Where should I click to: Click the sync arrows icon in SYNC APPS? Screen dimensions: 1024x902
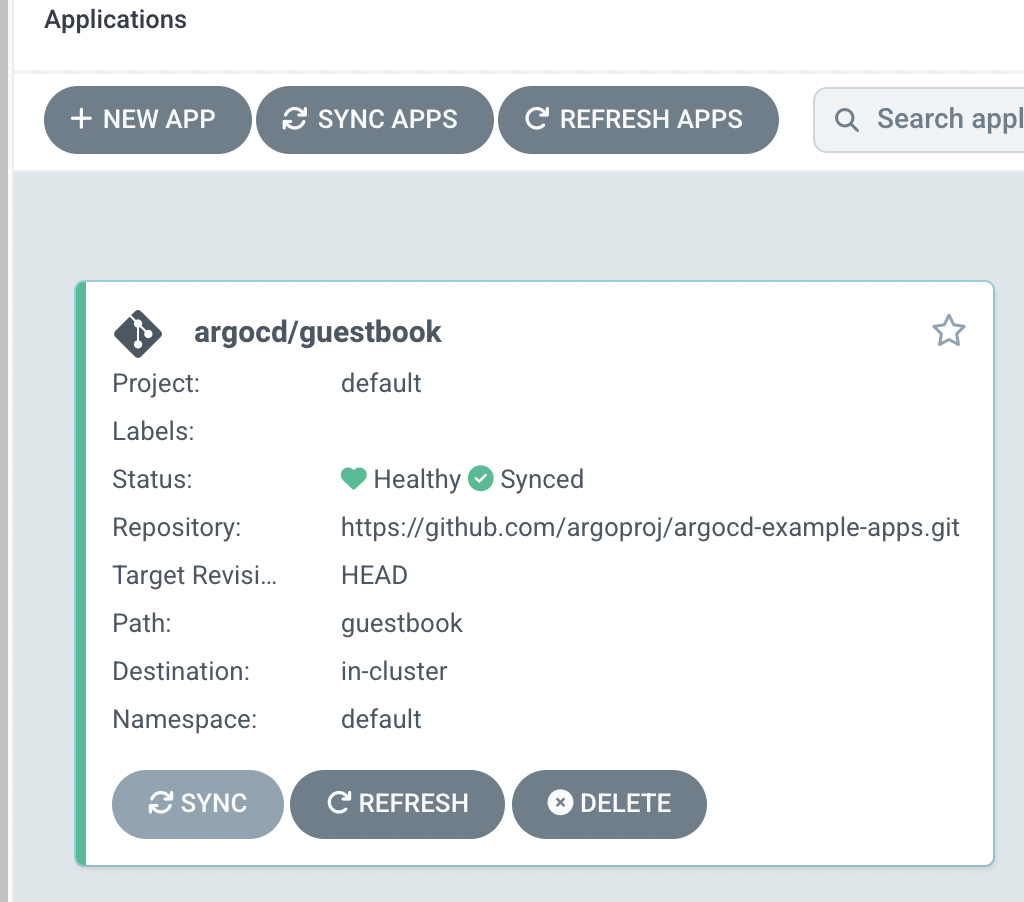tap(295, 119)
